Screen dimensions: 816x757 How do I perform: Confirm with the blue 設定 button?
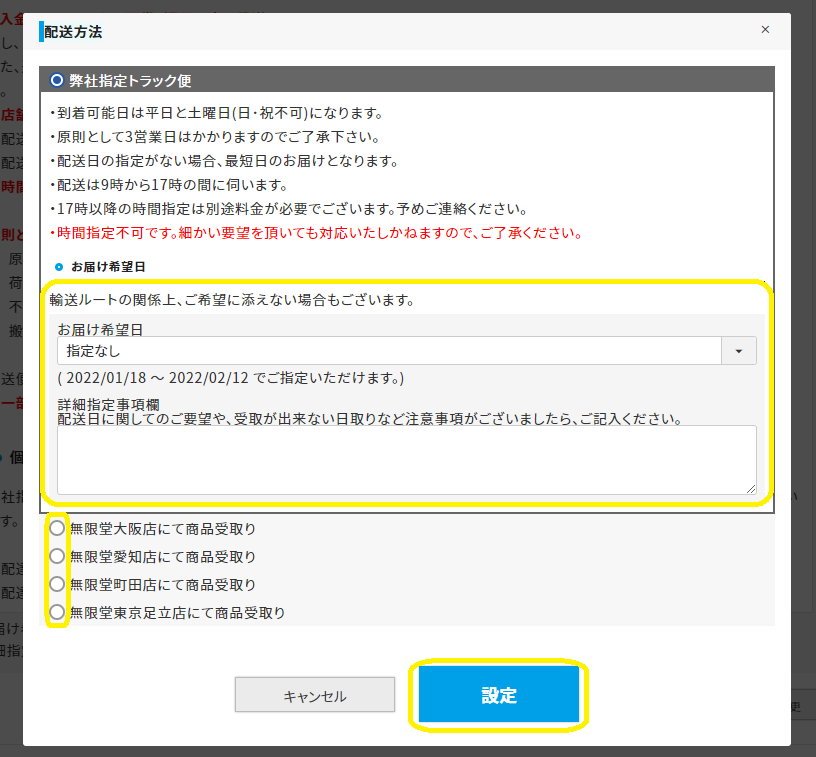(x=498, y=695)
